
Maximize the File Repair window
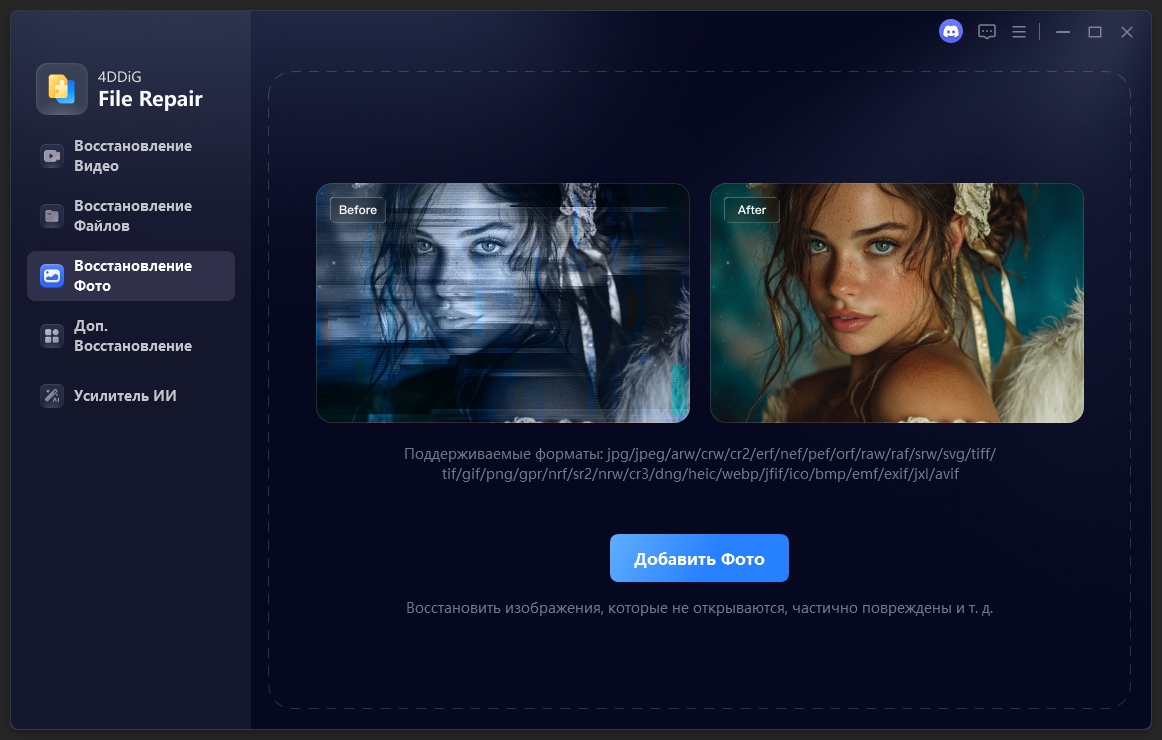click(x=1095, y=32)
